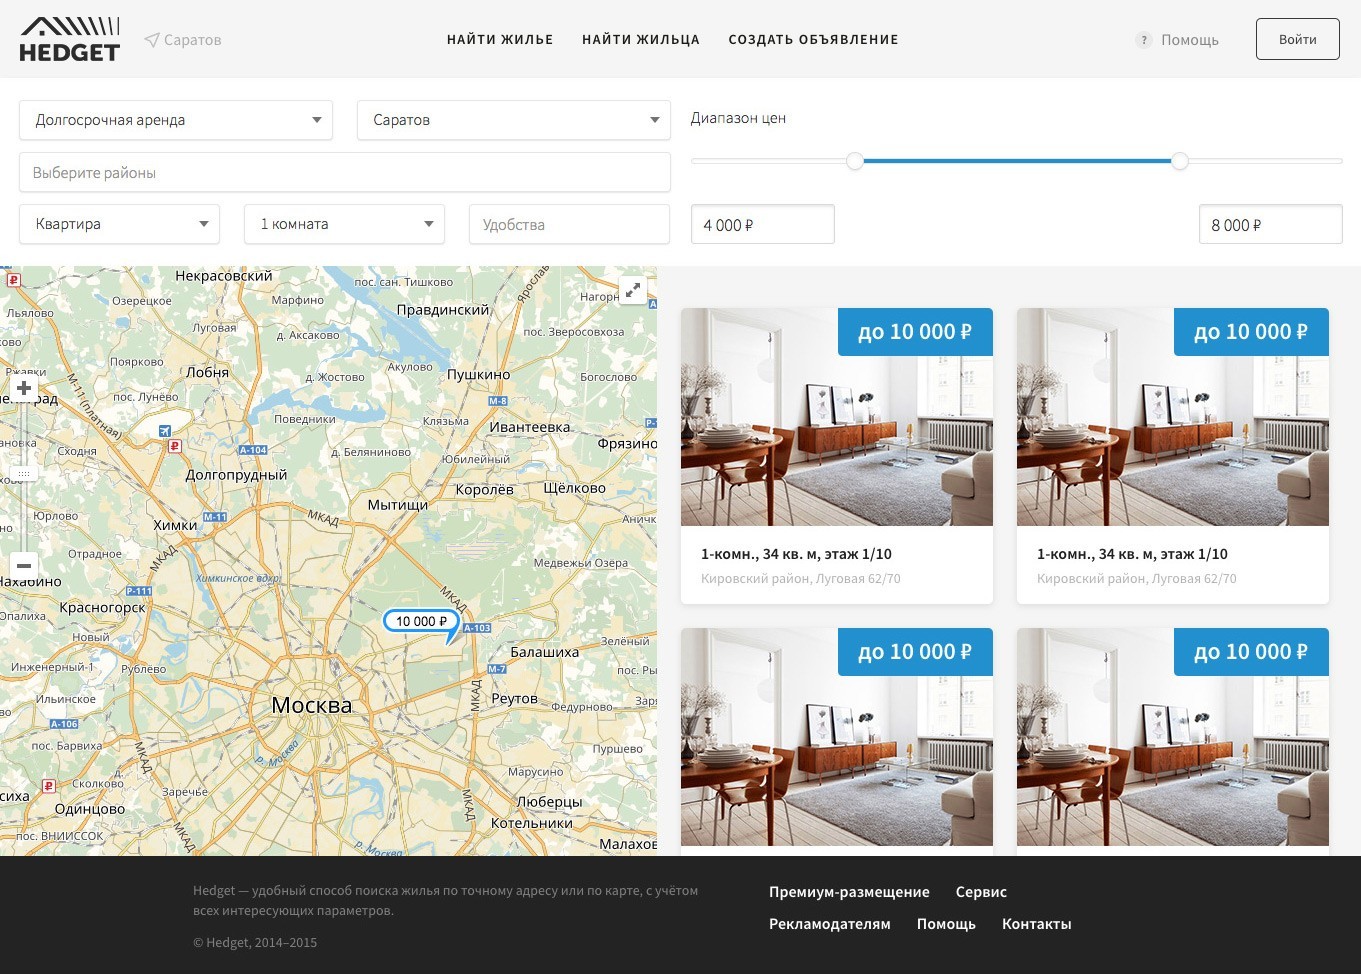Open the Премиум-размещение footer link
Viewport: 1361px width, 974px height.
click(x=849, y=892)
